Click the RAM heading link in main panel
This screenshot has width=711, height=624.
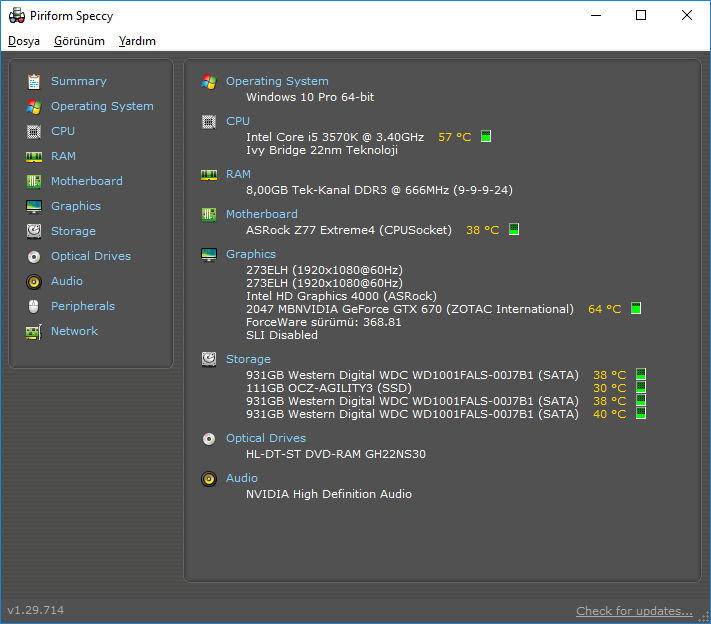(x=238, y=174)
